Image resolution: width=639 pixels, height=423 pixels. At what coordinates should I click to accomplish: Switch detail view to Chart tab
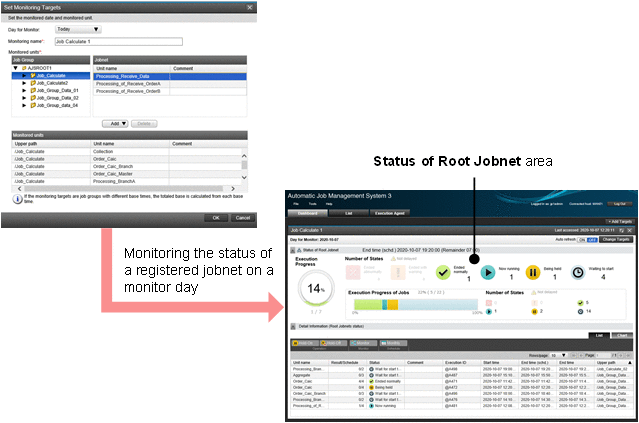(622, 335)
